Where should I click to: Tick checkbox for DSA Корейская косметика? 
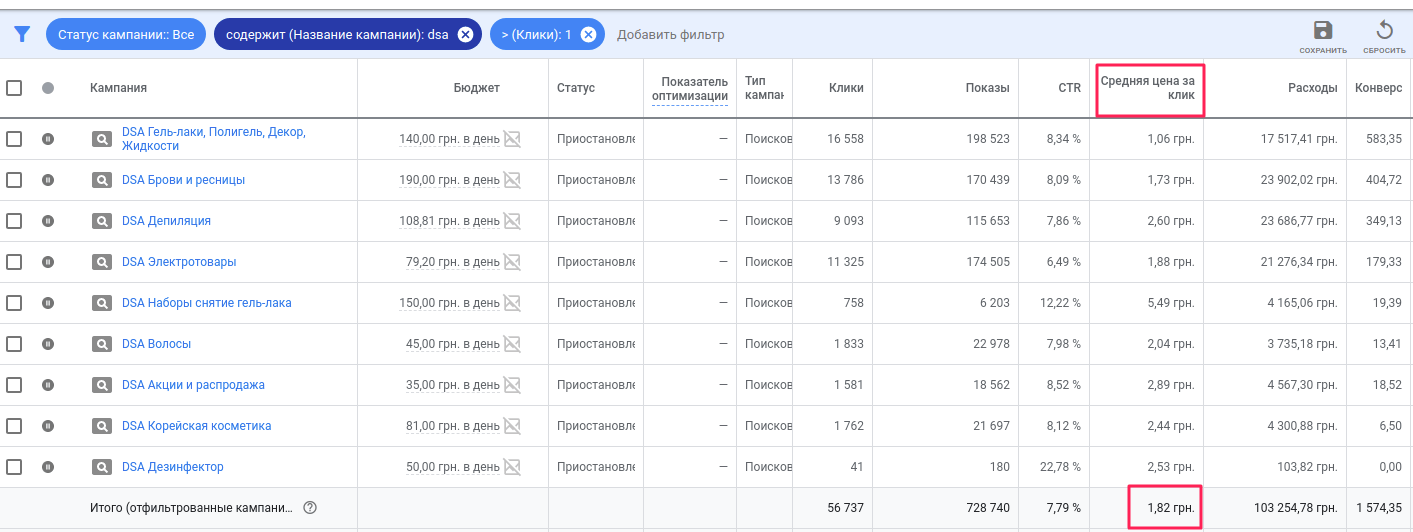point(14,426)
